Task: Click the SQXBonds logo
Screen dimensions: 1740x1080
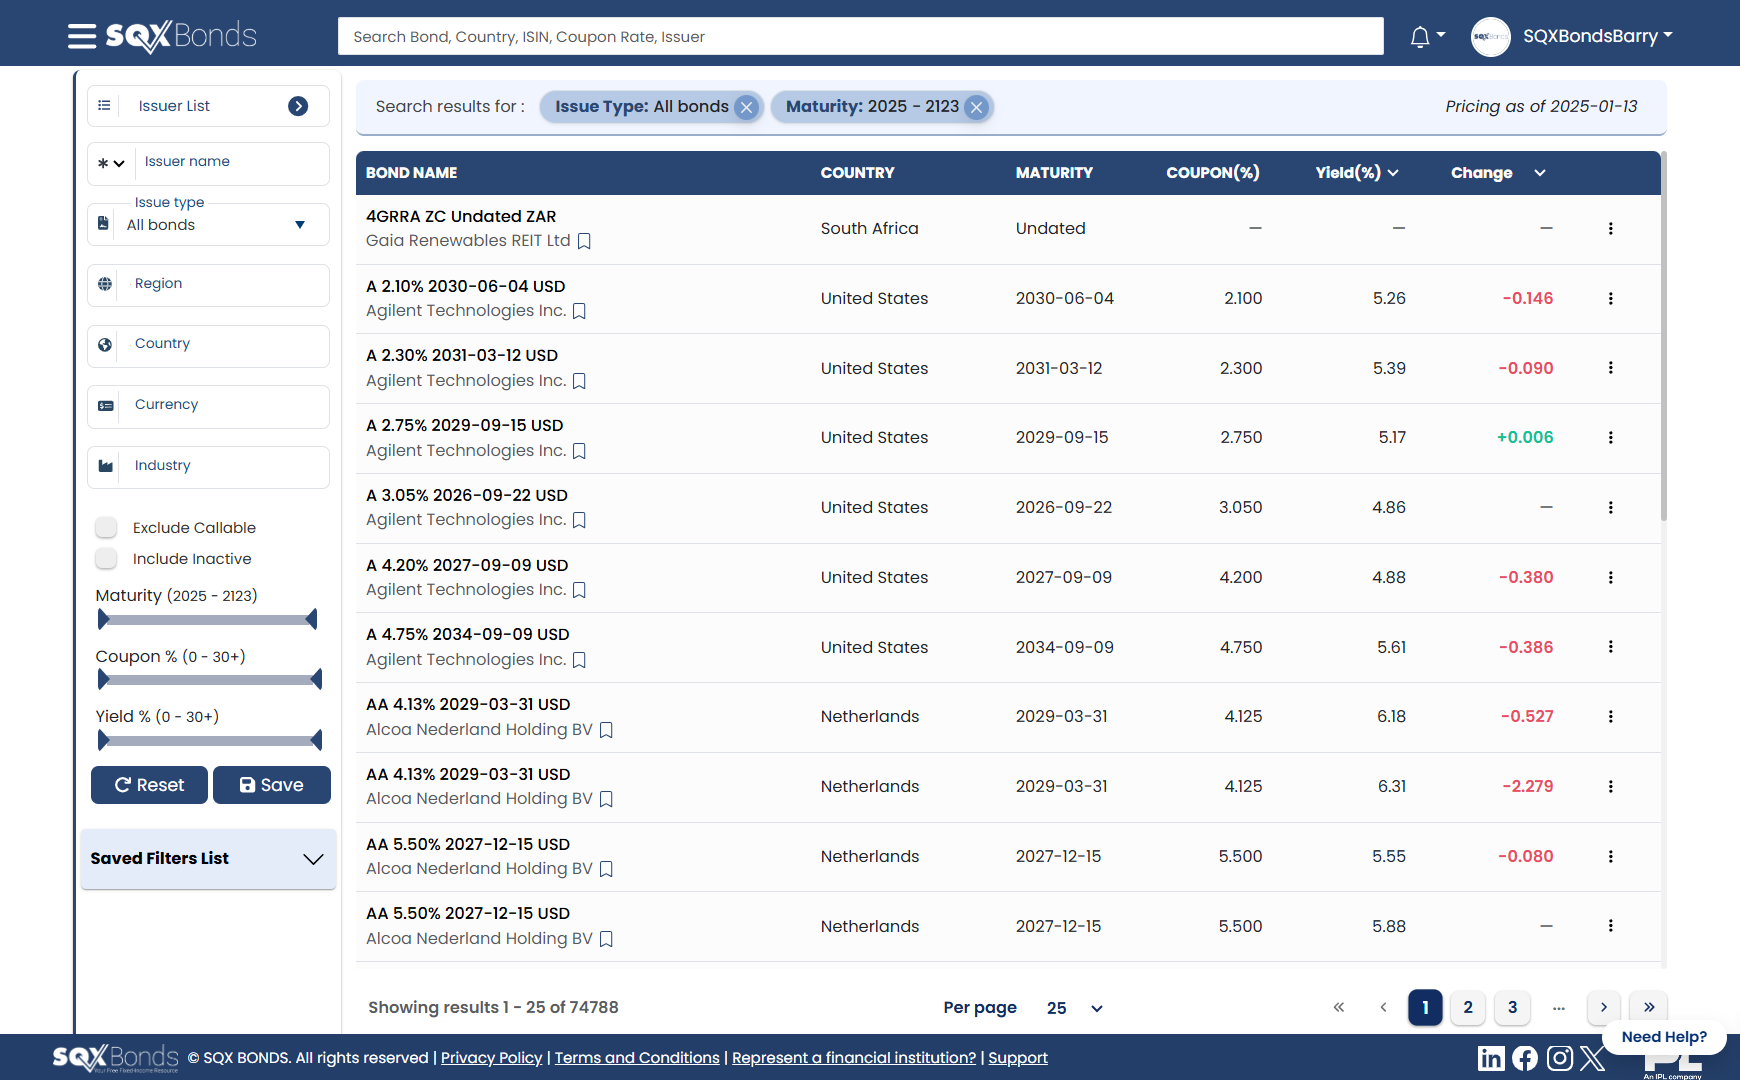Action: pyautogui.click(x=181, y=37)
